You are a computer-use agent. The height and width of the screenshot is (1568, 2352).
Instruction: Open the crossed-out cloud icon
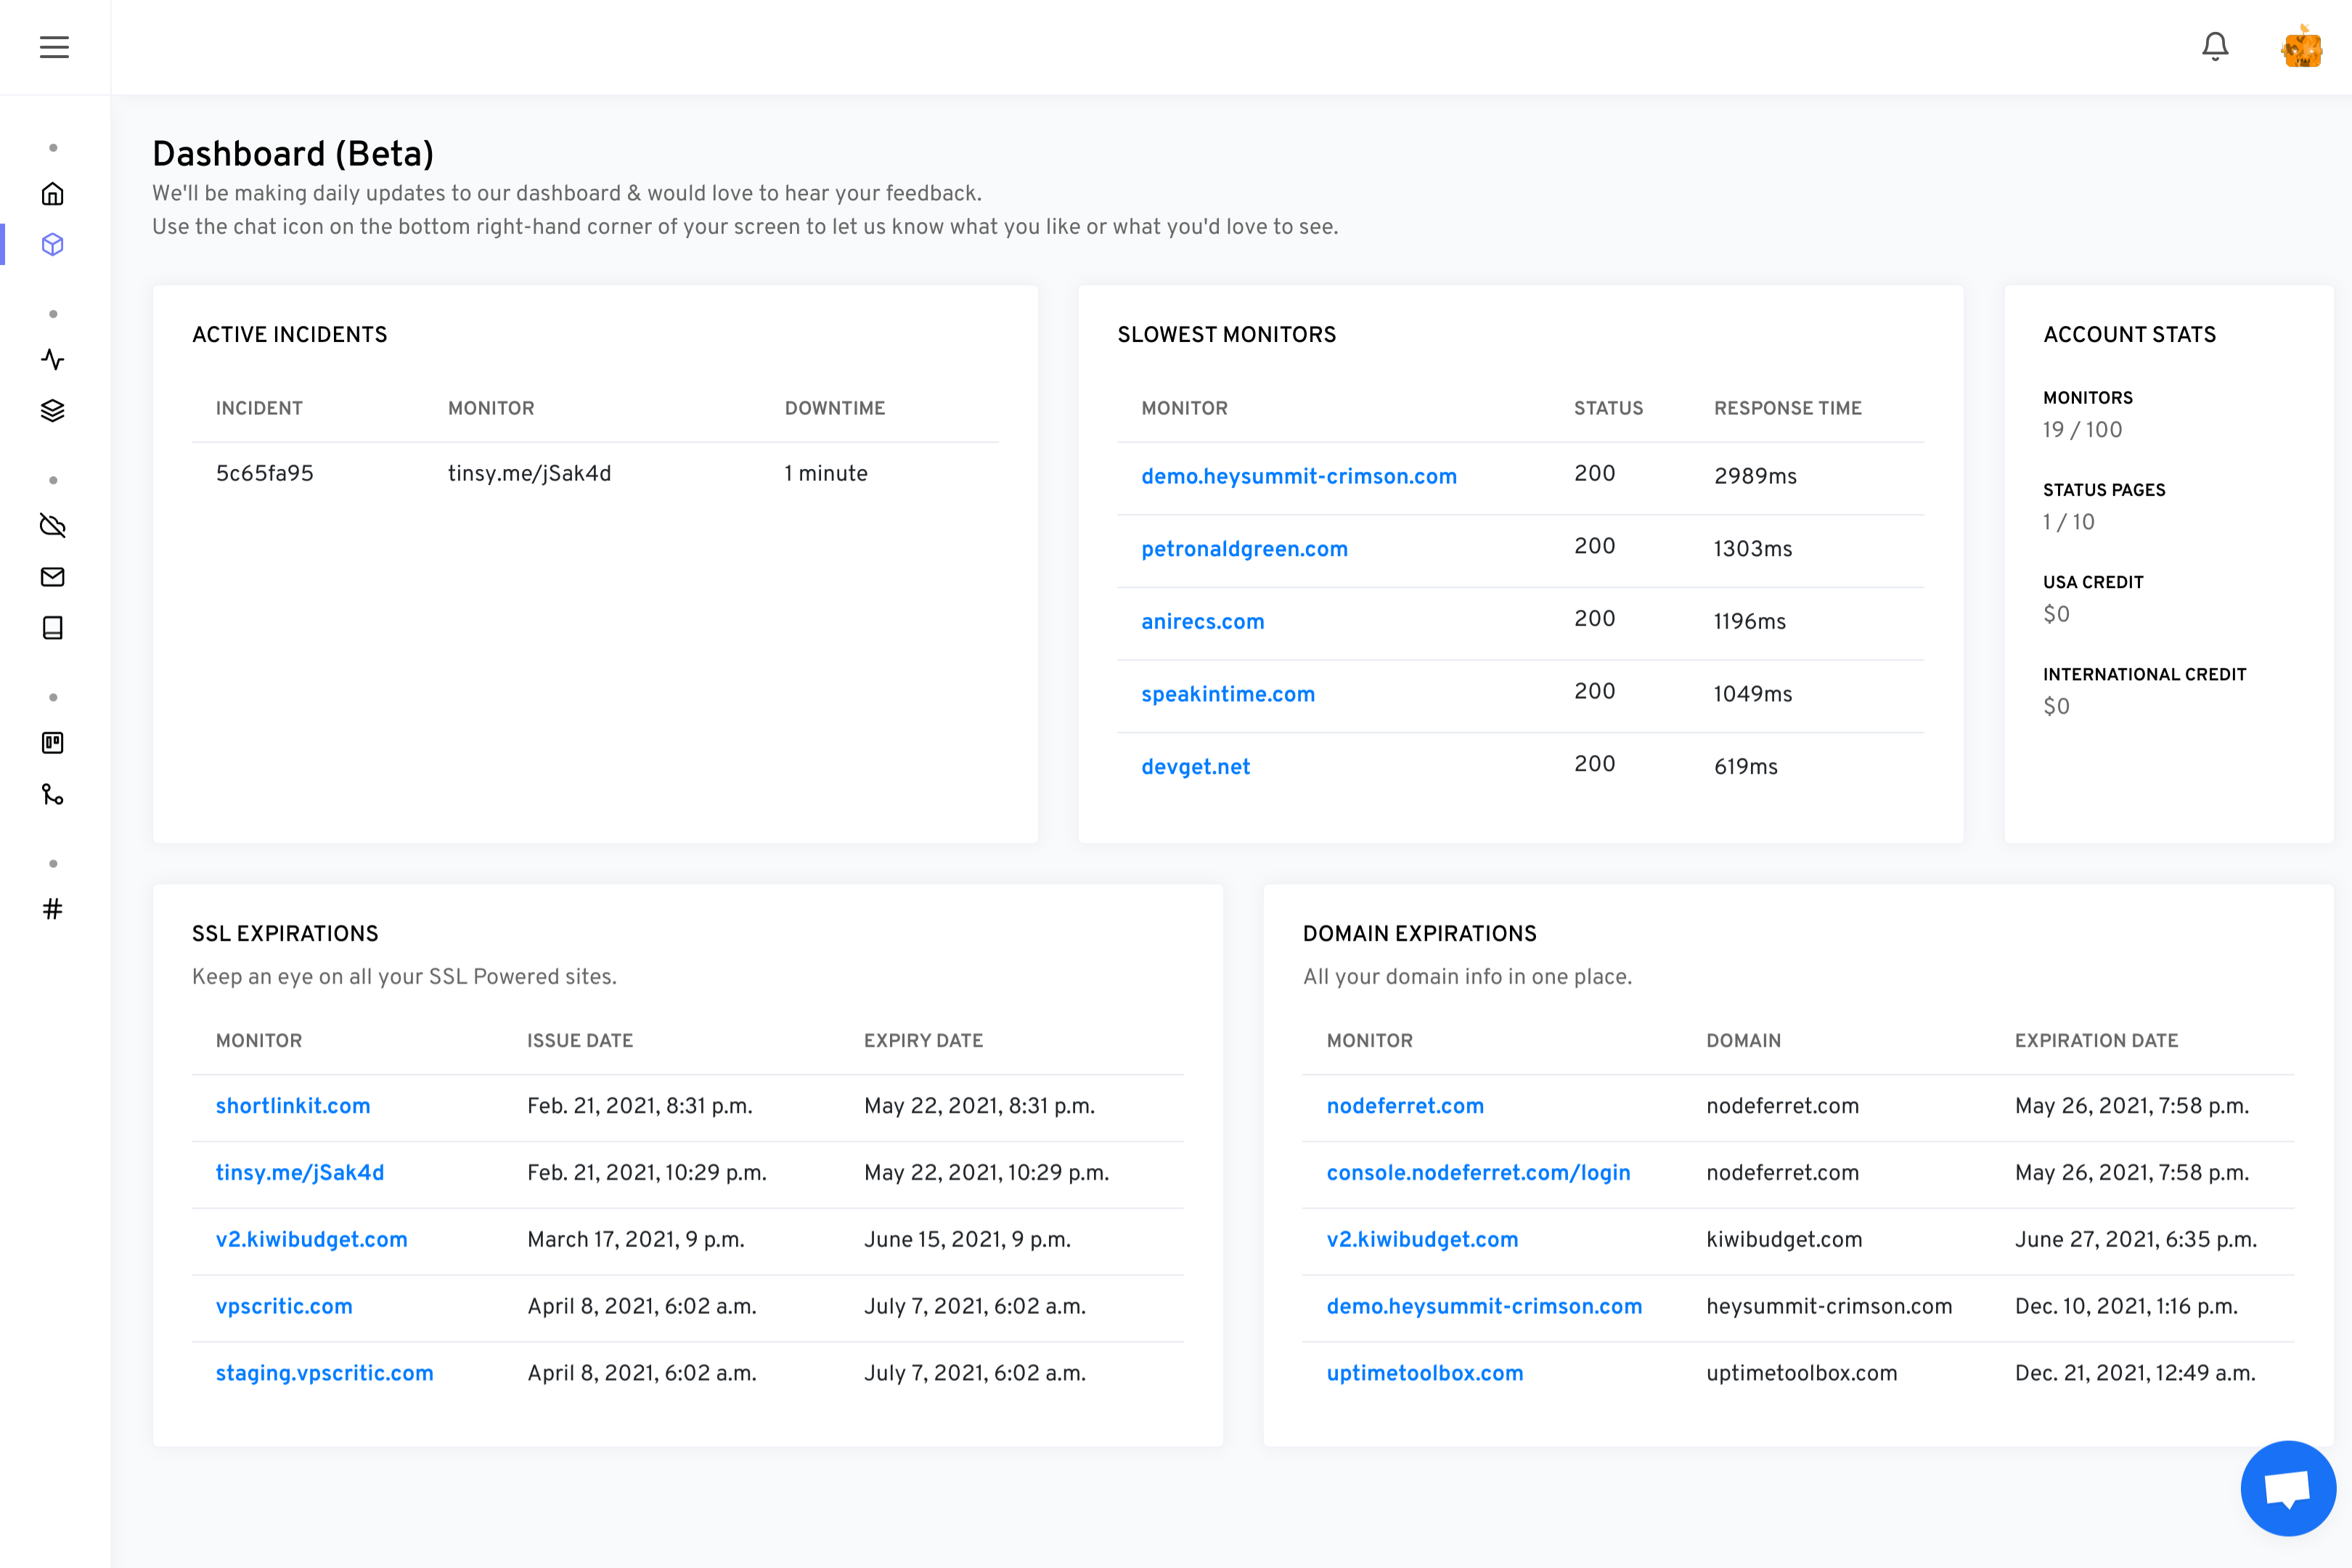(x=53, y=526)
